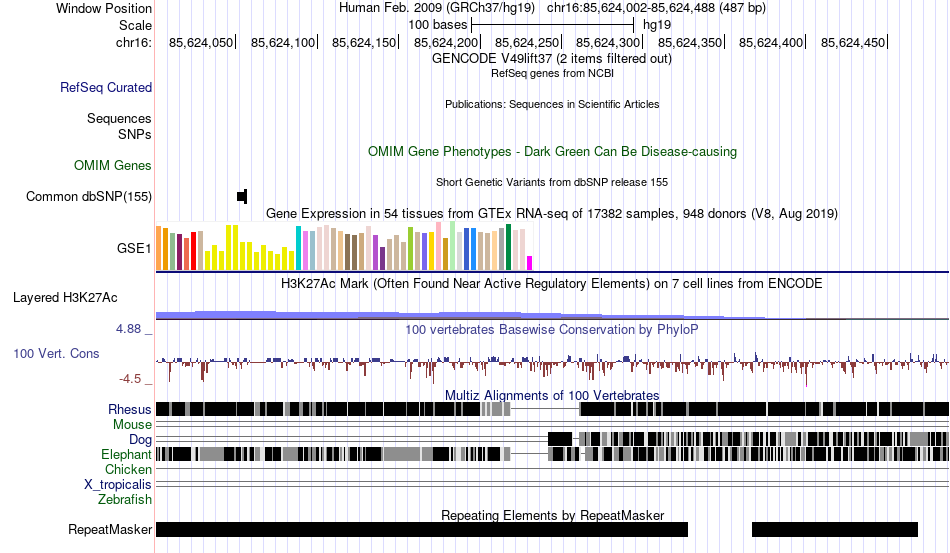Click the Chicken alignment row label
The height and width of the screenshot is (553, 950).
click(128, 469)
